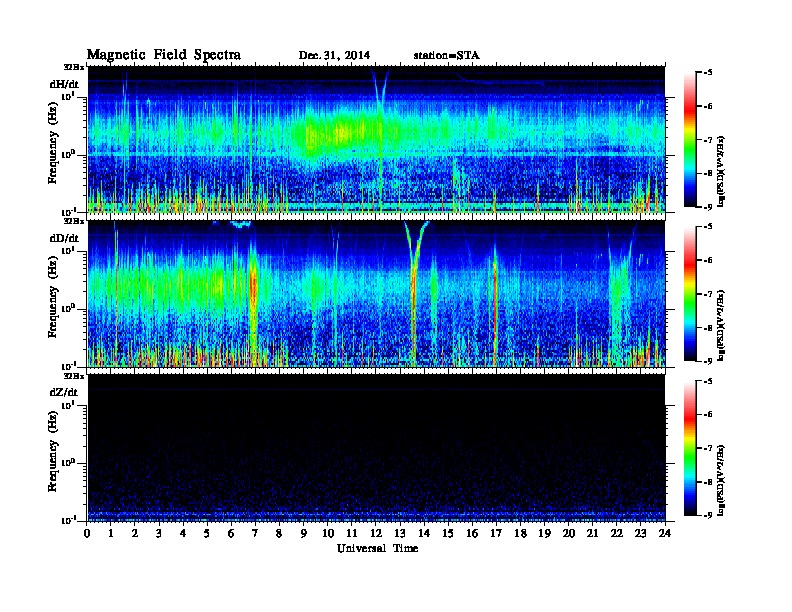This screenshot has height=612, width=792.
Task: Click hour 9 on the Universal Time axis
Action: [304, 533]
